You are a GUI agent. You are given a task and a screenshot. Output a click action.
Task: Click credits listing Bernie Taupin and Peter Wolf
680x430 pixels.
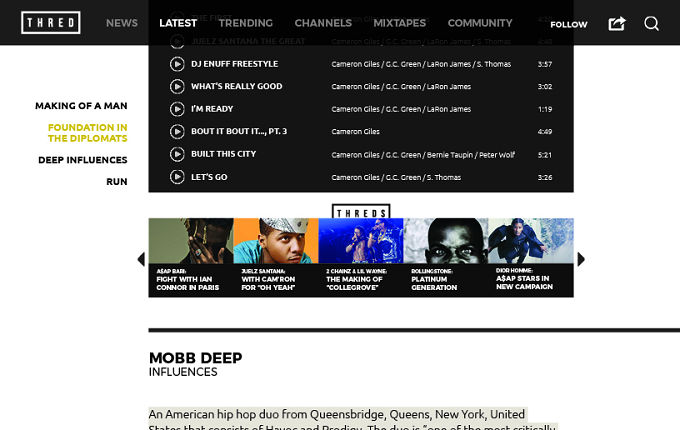(423, 155)
